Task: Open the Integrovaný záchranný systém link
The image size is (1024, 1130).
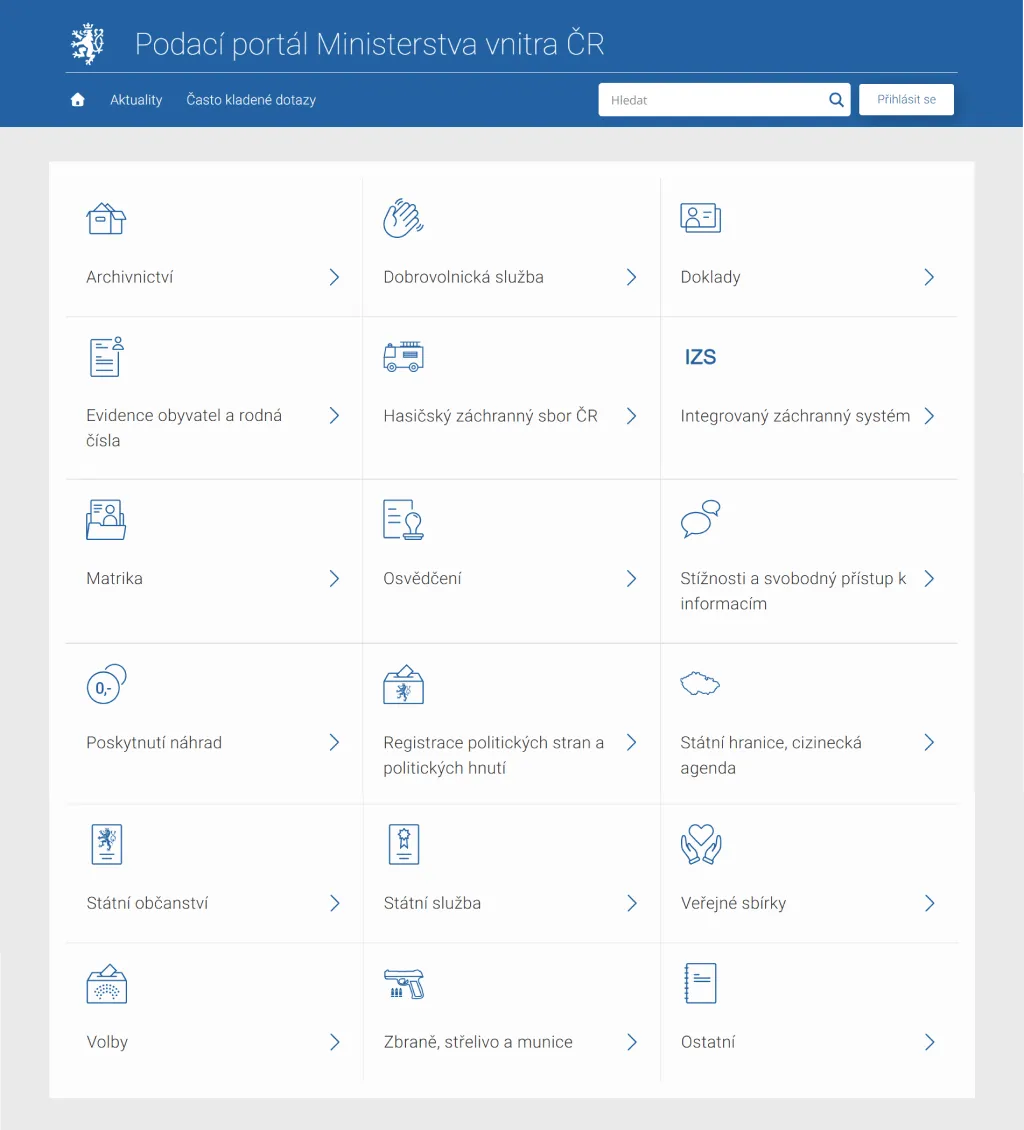Action: (x=796, y=416)
